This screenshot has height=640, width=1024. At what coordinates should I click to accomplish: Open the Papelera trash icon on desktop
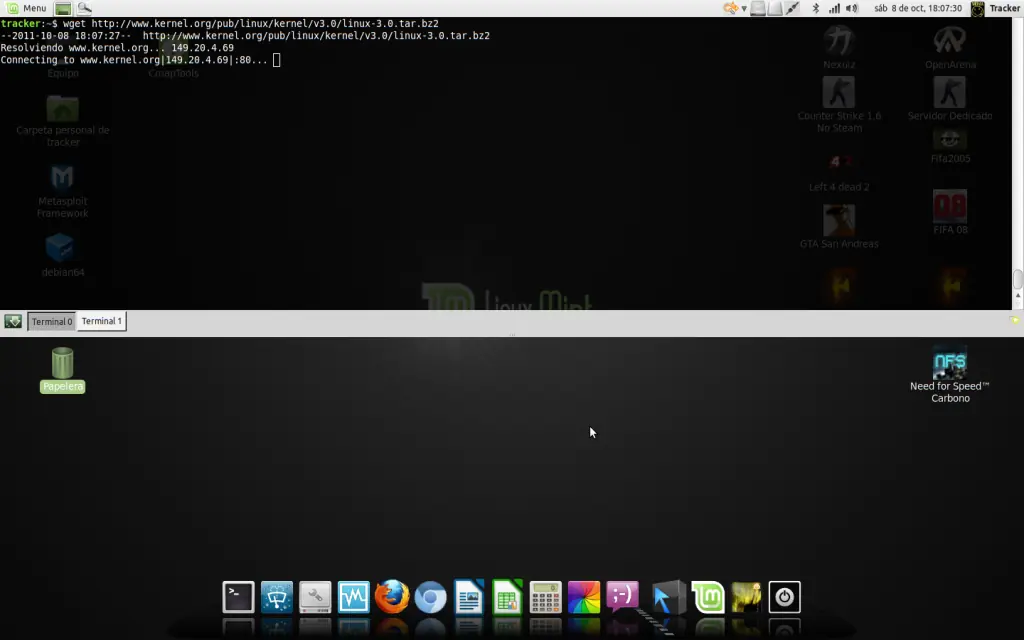pyautogui.click(x=63, y=370)
